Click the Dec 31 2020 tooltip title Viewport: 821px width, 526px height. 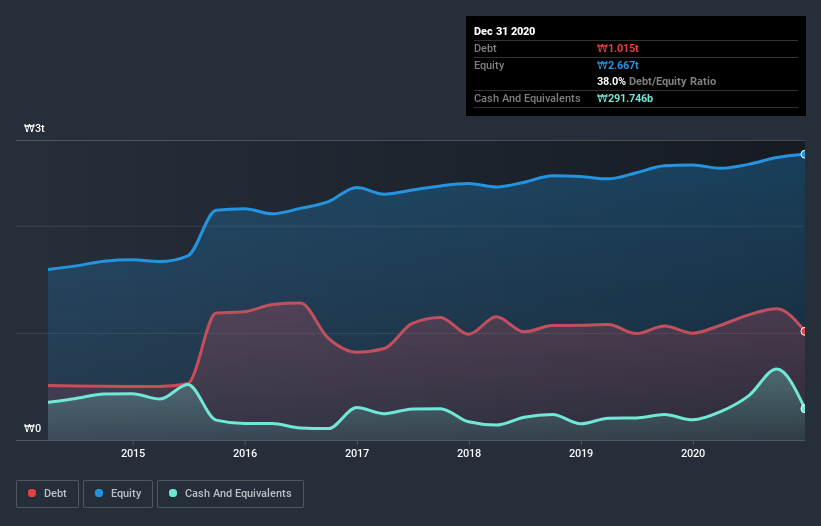(504, 31)
